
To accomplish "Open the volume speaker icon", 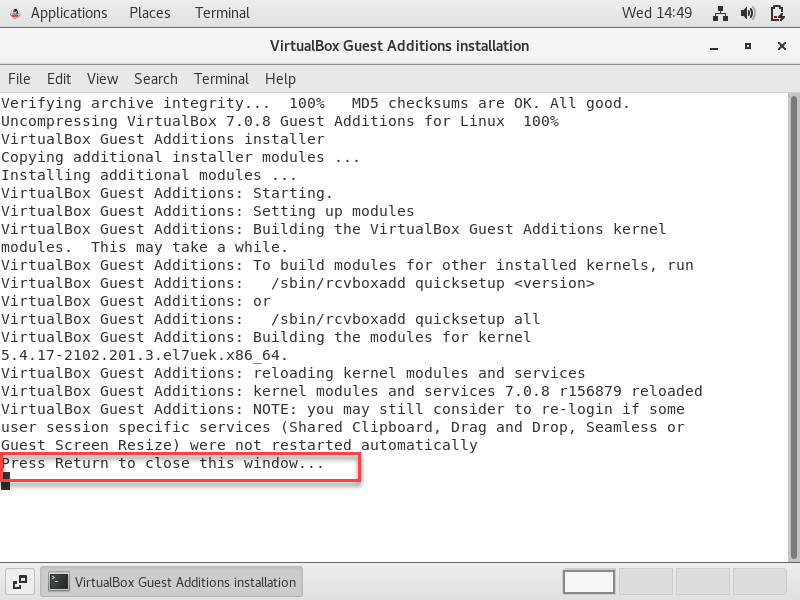I will (748, 13).
